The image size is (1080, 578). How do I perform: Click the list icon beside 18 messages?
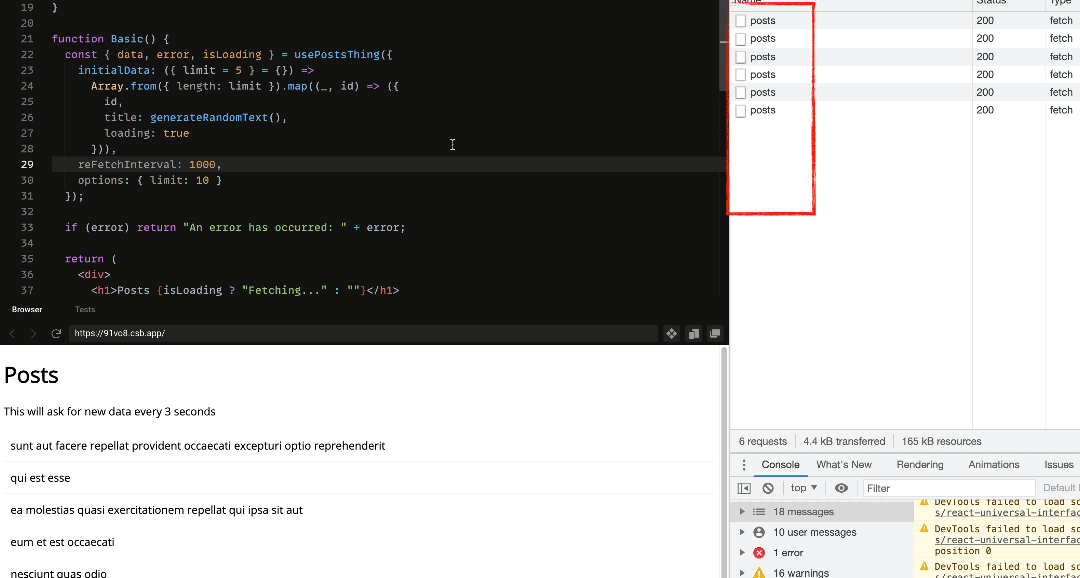point(759,512)
